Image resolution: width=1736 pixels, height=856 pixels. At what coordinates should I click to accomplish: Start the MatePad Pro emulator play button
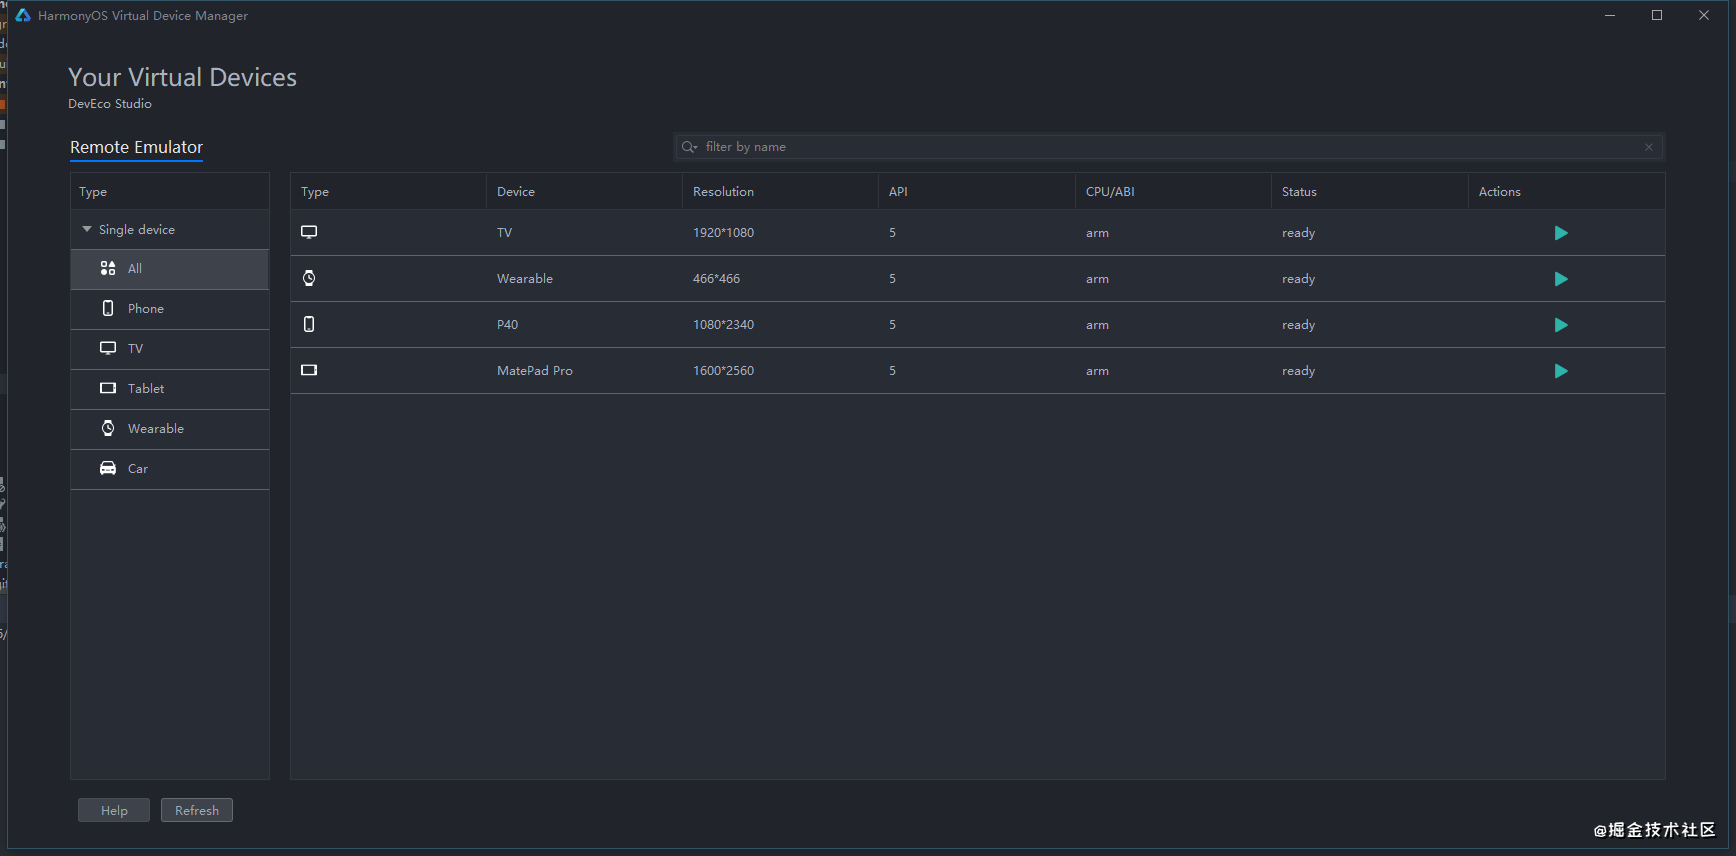coord(1561,371)
